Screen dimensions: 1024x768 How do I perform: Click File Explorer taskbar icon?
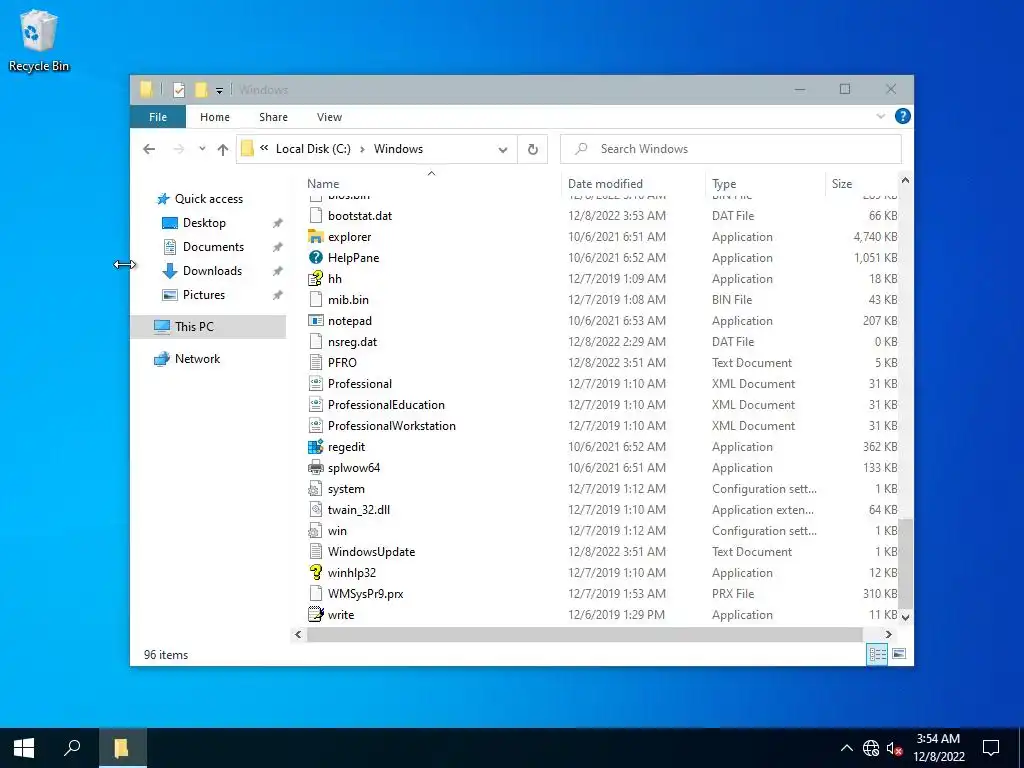coord(122,748)
